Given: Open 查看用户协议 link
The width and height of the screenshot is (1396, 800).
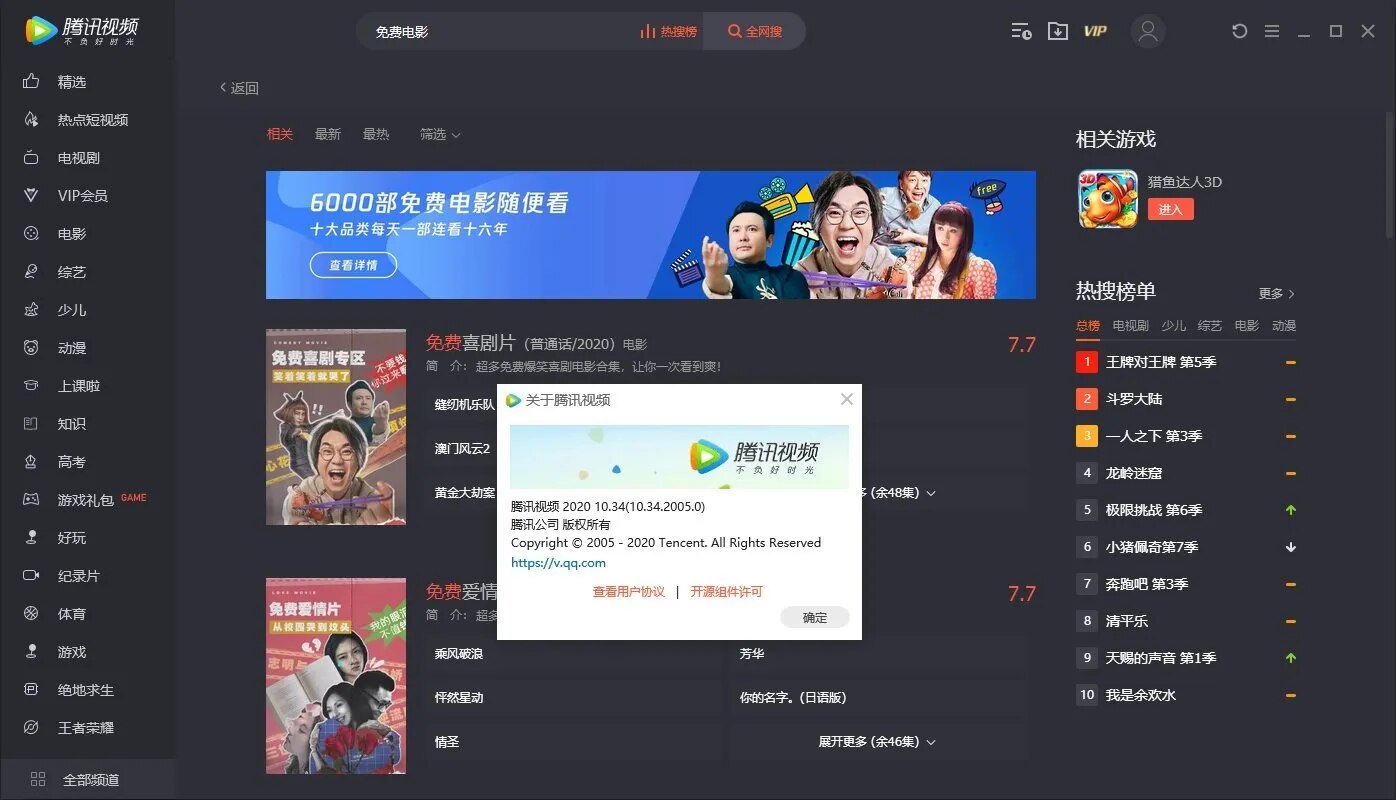Looking at the screenshot, I should click(629, 591).
